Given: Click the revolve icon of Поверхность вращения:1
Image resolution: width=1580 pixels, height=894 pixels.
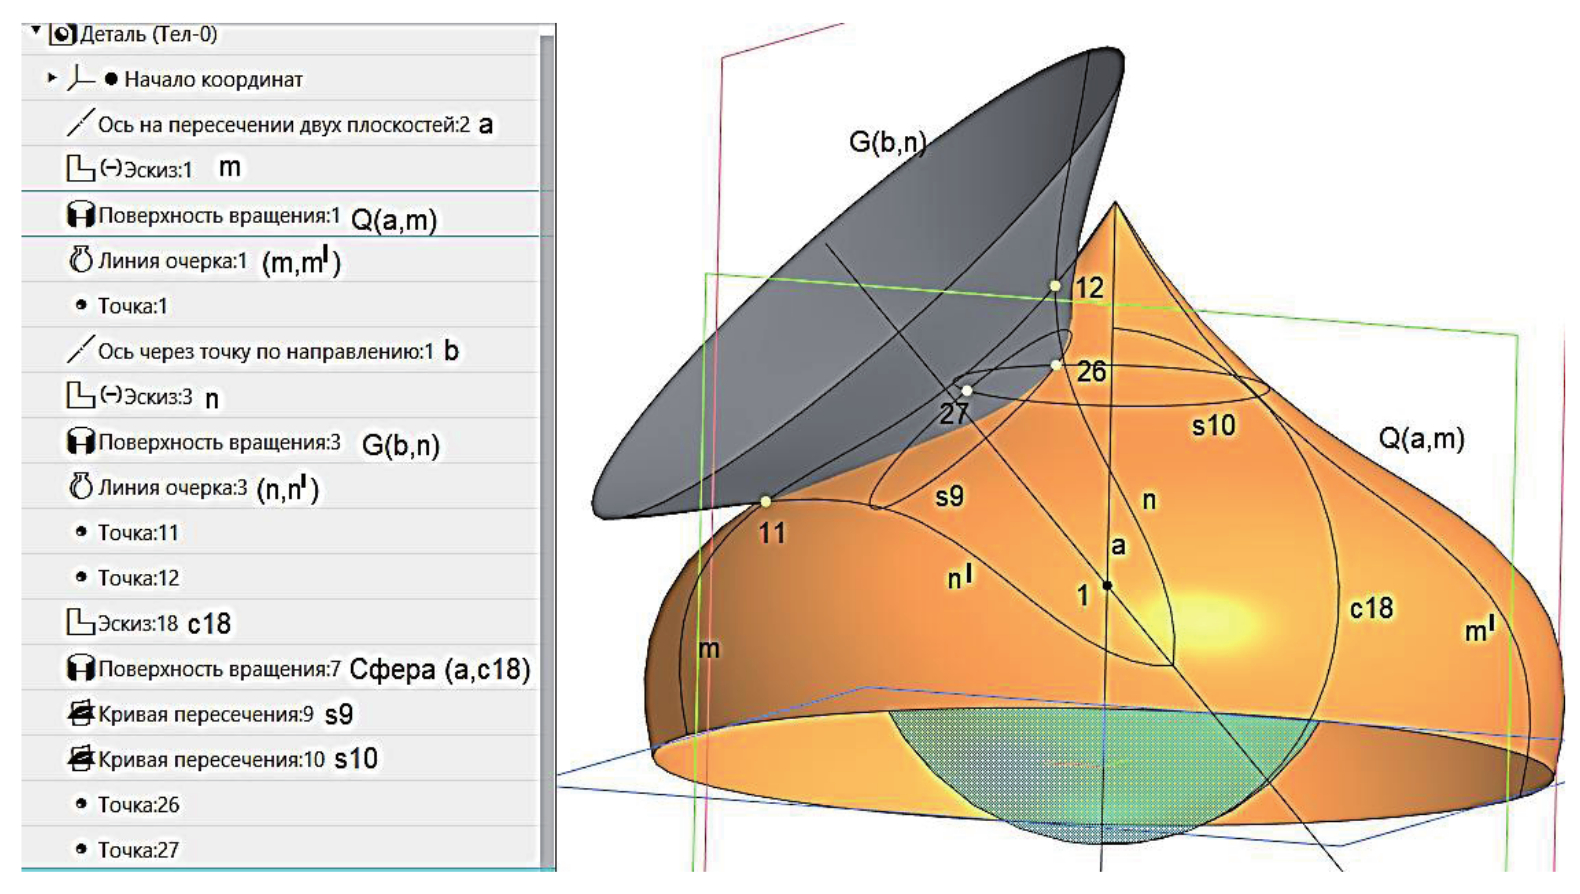Looking at the screenshot, I should click(80, 215).
